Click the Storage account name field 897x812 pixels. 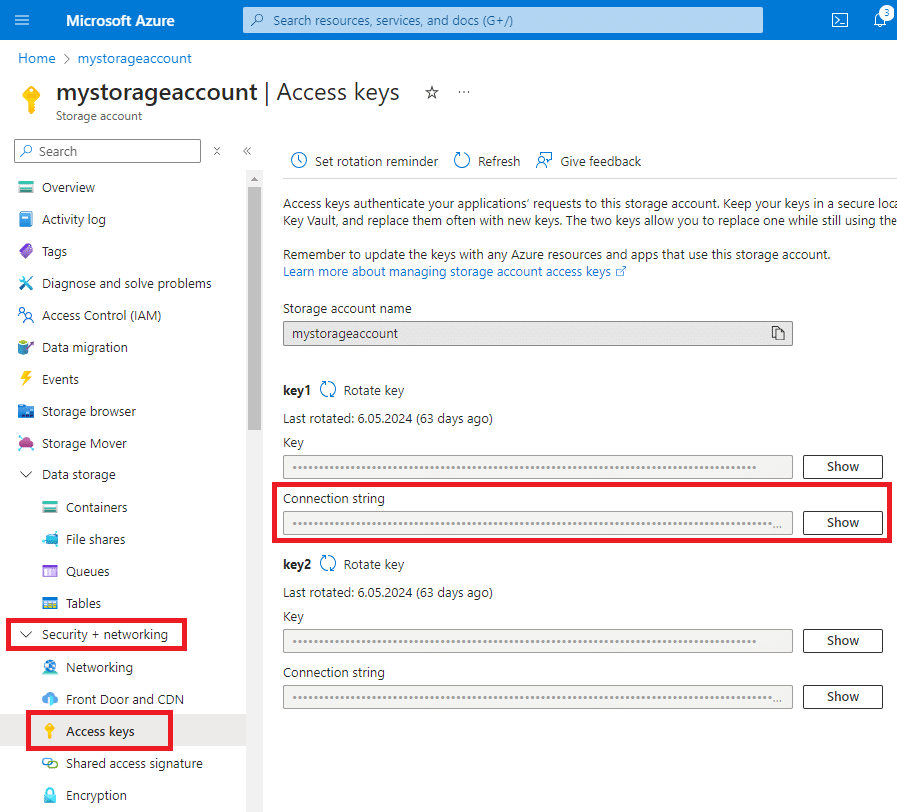(538, 333)
